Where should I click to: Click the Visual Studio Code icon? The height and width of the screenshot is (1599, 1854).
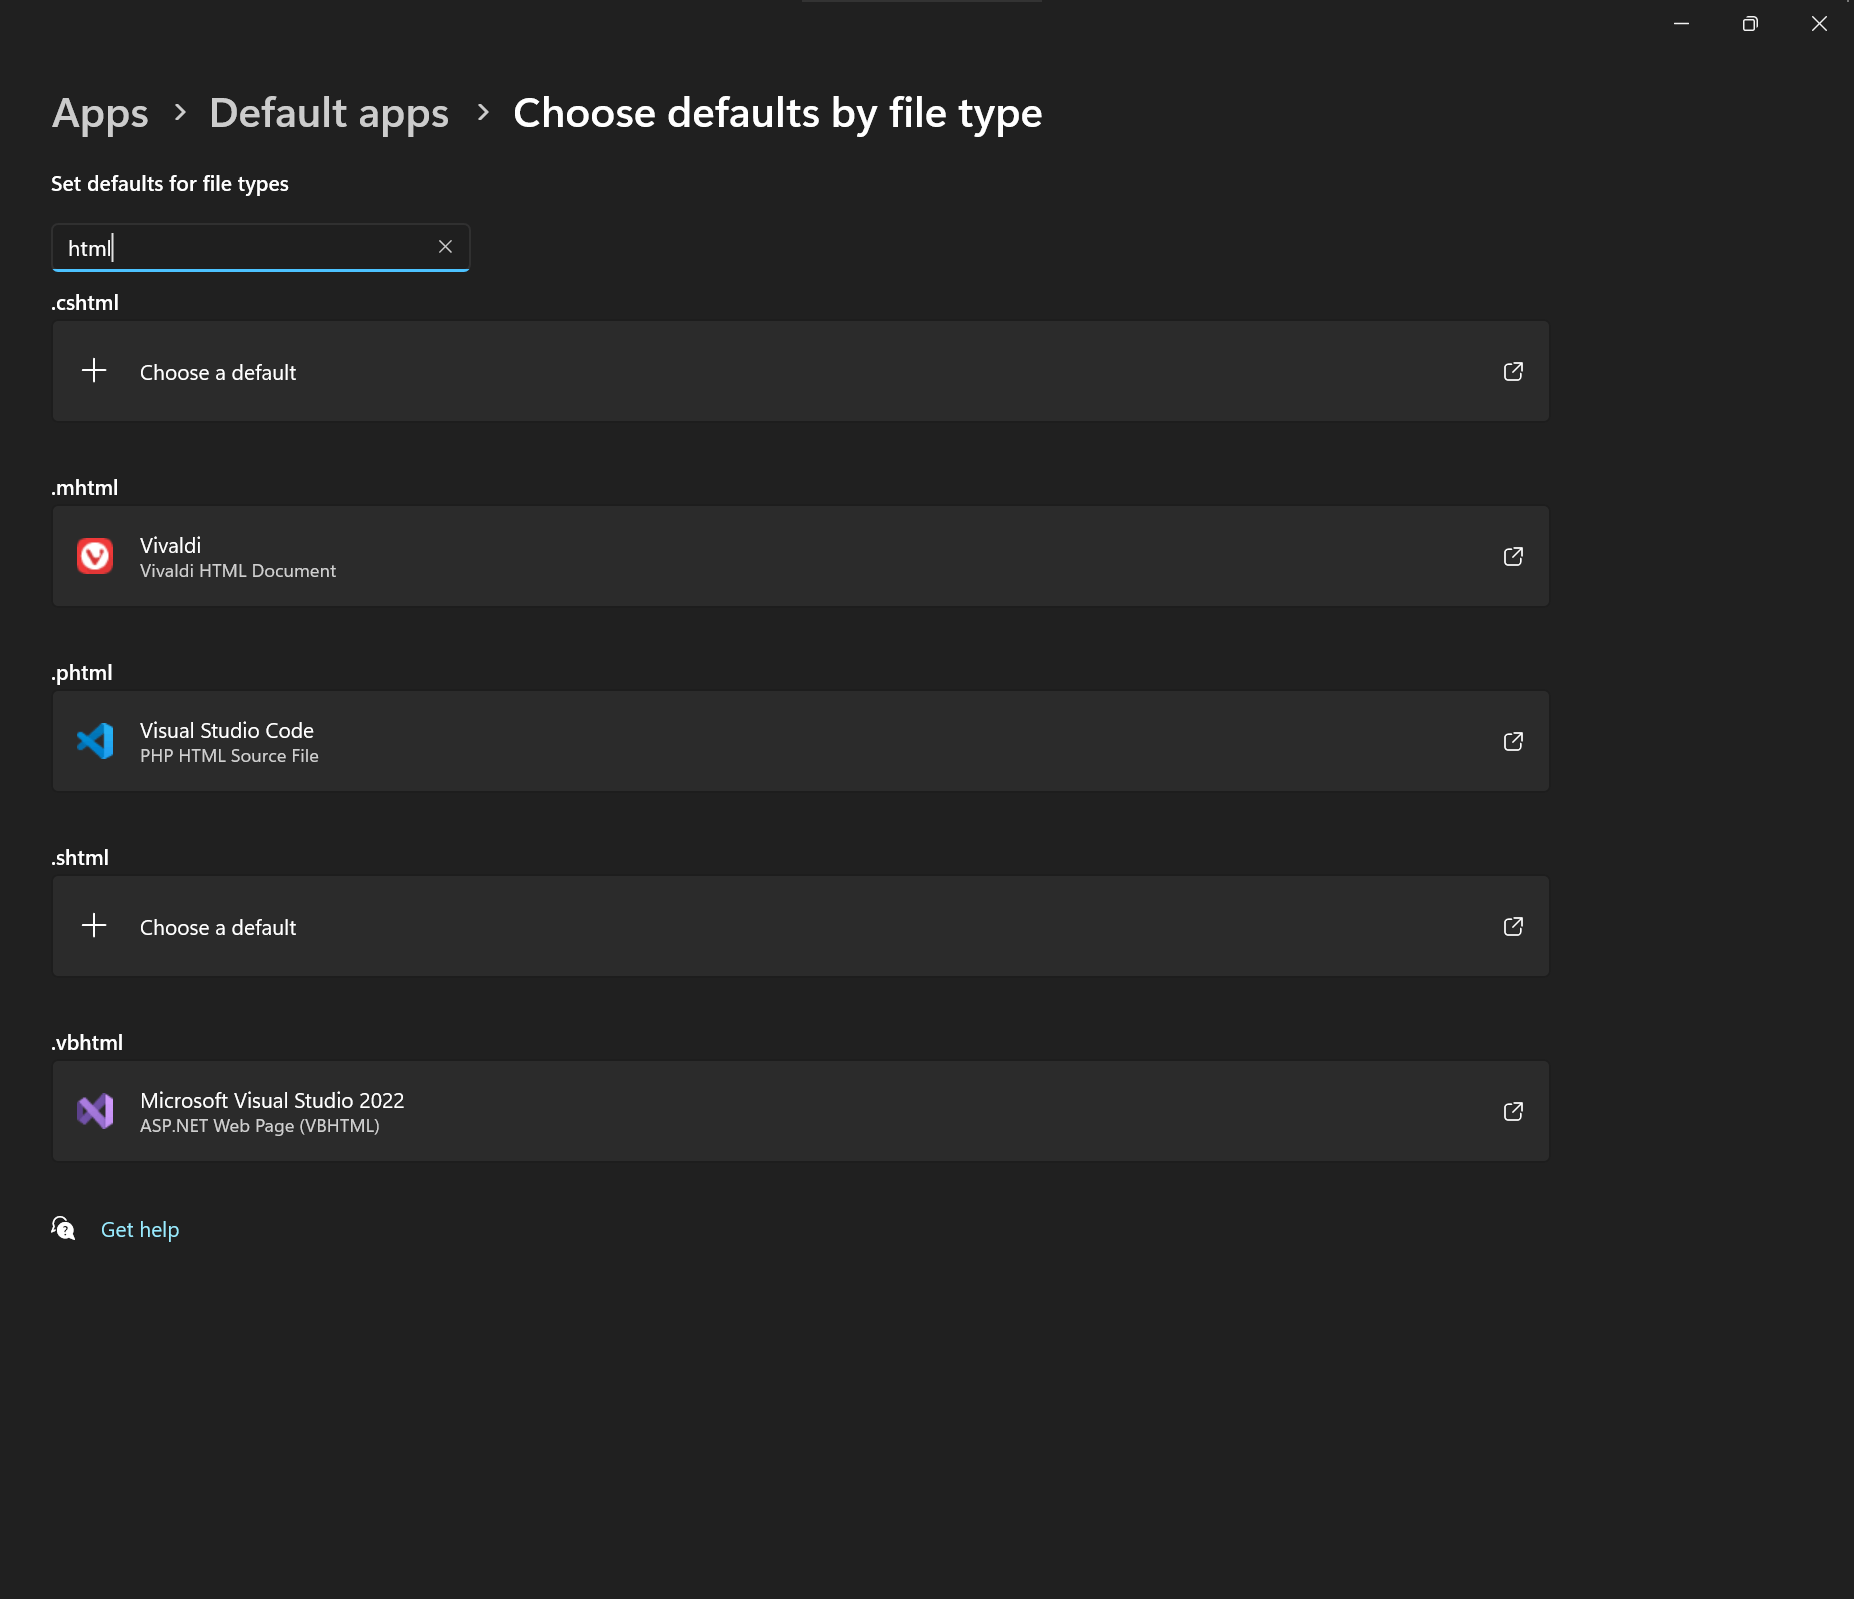[x=95, y=741]
